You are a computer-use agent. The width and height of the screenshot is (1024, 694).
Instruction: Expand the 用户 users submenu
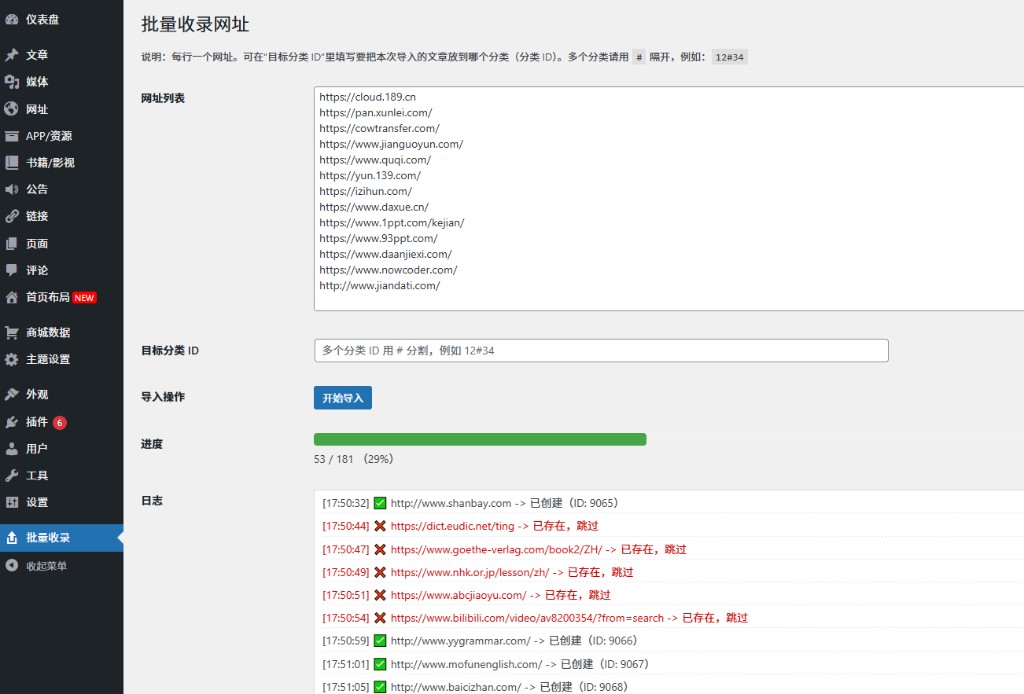pyautogui.click(x=36, y=448)
